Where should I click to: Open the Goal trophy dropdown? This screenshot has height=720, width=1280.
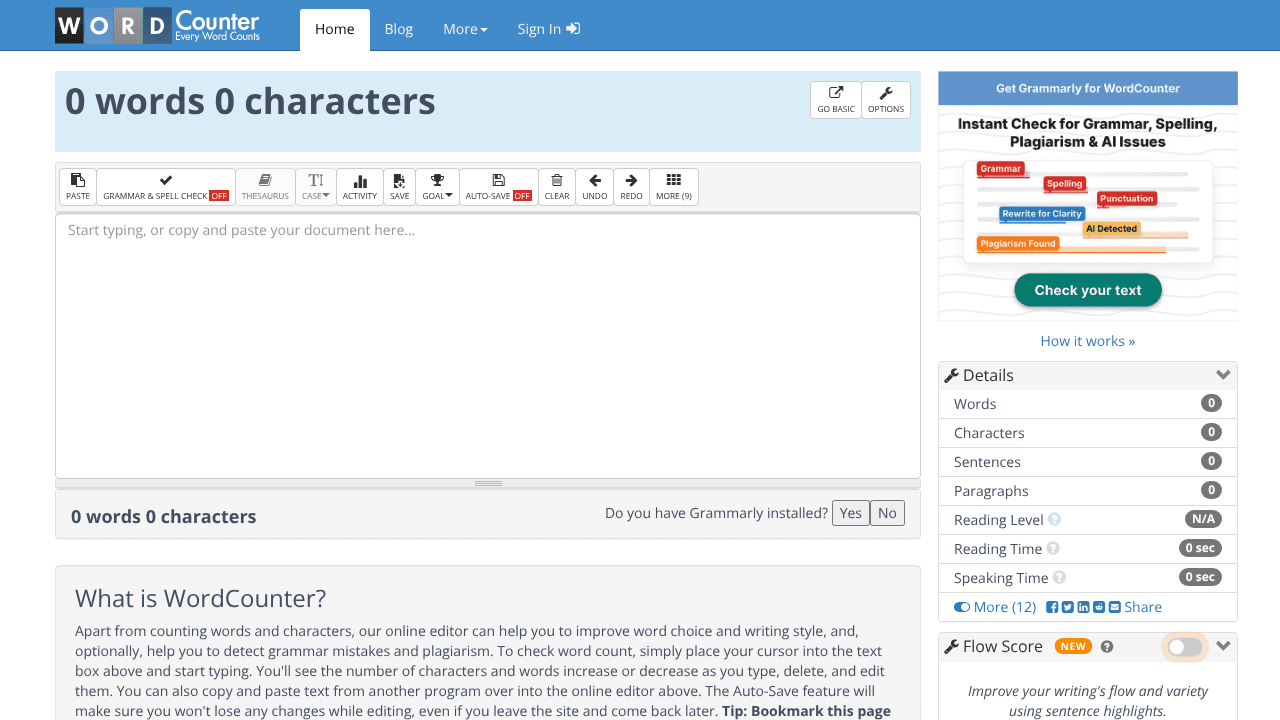437,187
